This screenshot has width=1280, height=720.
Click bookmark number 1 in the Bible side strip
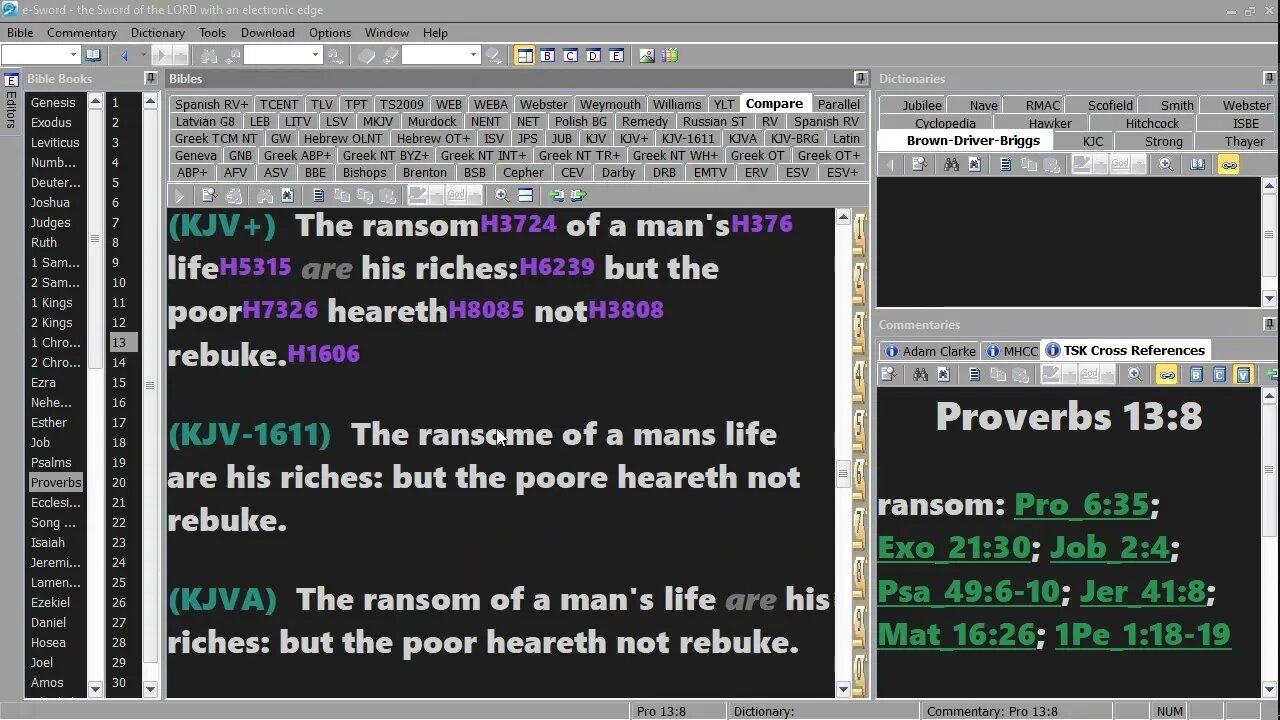click(x=858, y=233)
